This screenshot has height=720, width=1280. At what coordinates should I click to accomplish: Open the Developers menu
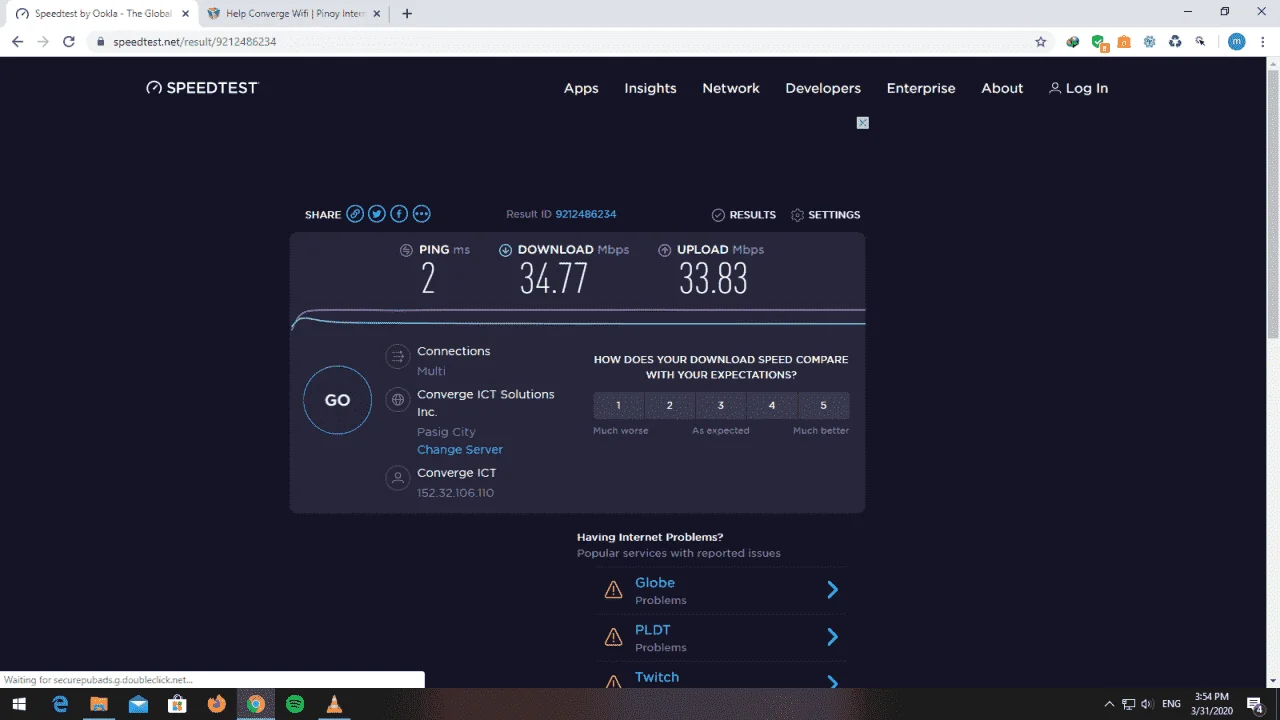tap(823, 88)
